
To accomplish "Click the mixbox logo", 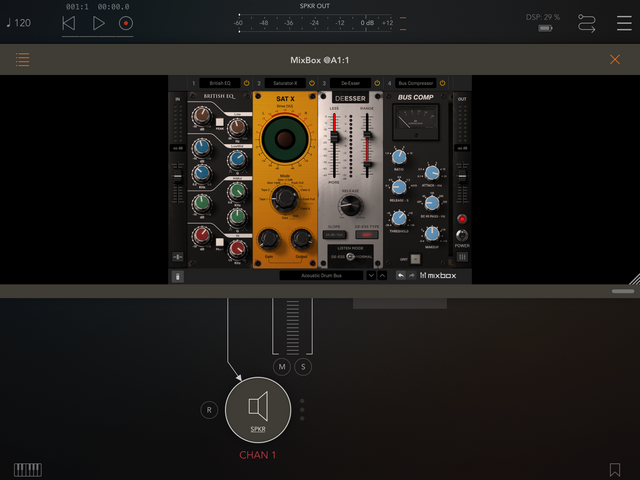I will [438, 276].
